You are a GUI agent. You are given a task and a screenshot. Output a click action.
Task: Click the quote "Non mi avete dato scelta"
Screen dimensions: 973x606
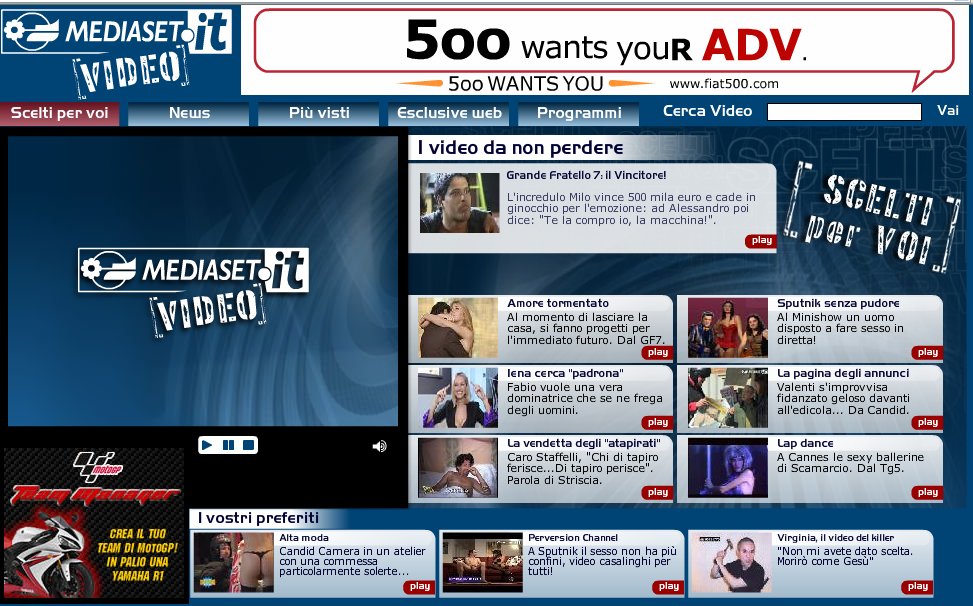click(x=845, y=556)
